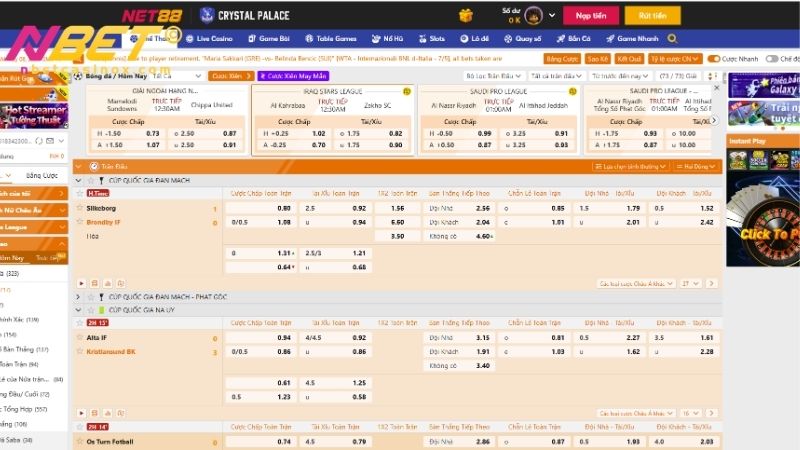Image resolution: width=800 pixels, height=450 pixels.
Task: Click the user avatar icon
Action: tap(533, 16)
